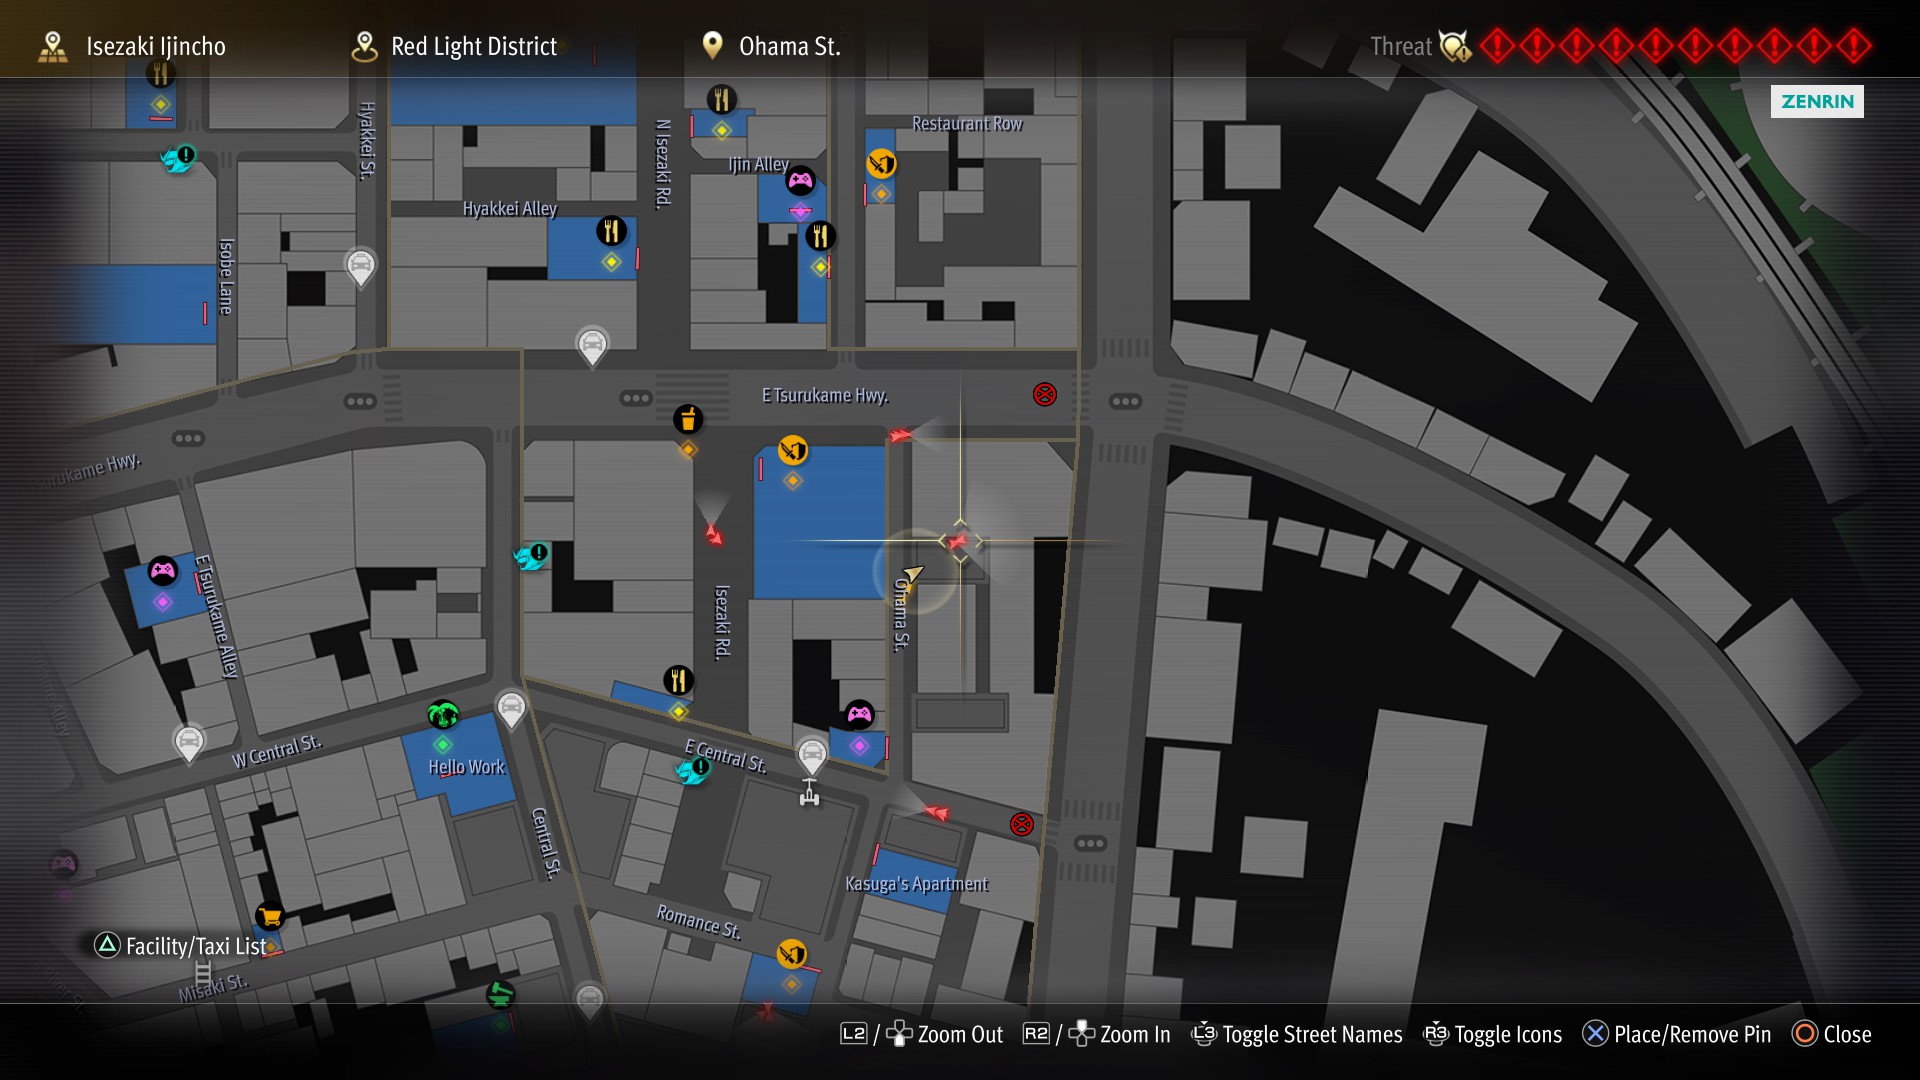The image size is (1920, 1080).
Task: Select the red blocked marker on E Tsurukame Hwy.
Action: pos(1044,394)
